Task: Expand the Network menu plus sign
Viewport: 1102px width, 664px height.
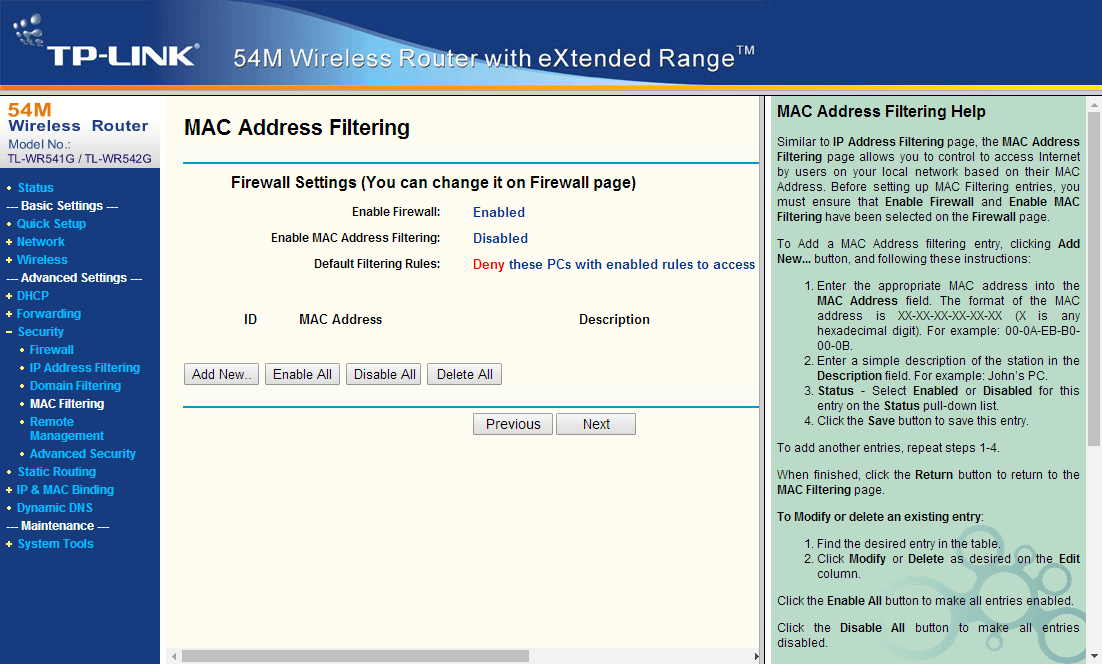Action: point(9,242)
